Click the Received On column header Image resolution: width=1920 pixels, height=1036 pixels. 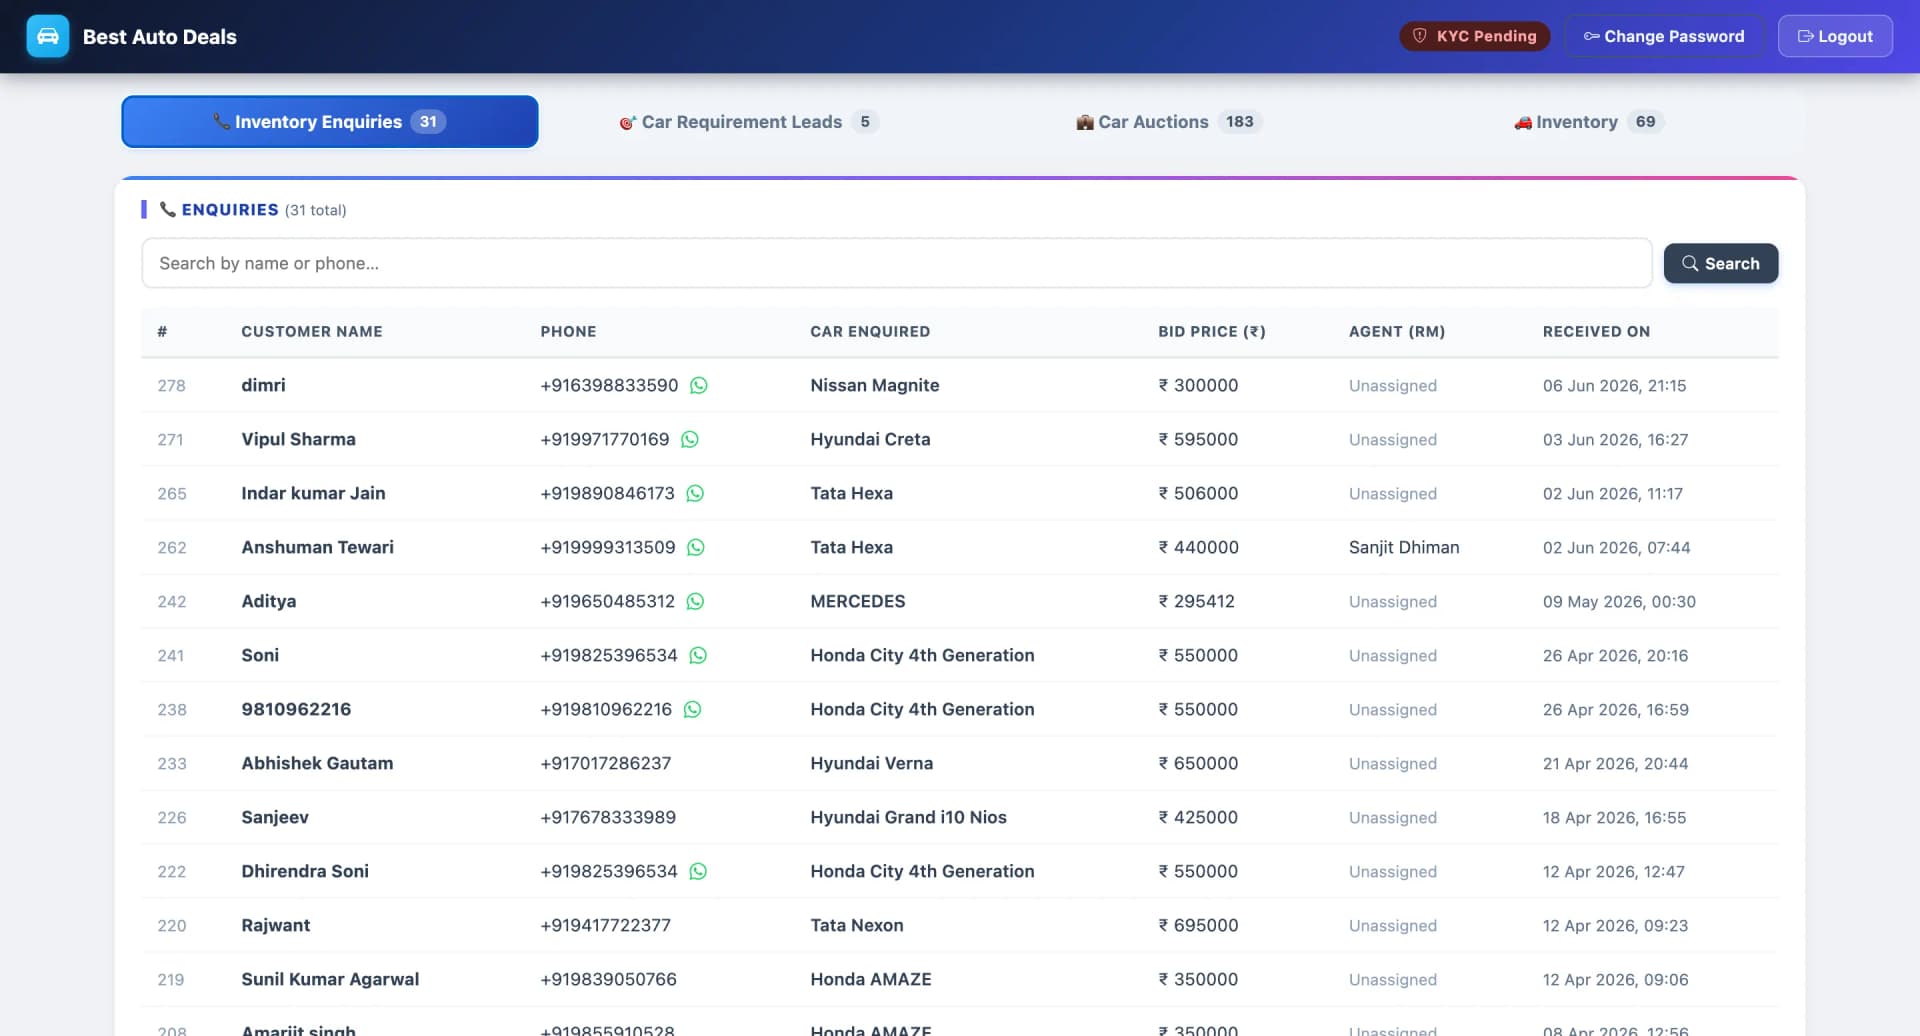click(x=1596, y=331)
